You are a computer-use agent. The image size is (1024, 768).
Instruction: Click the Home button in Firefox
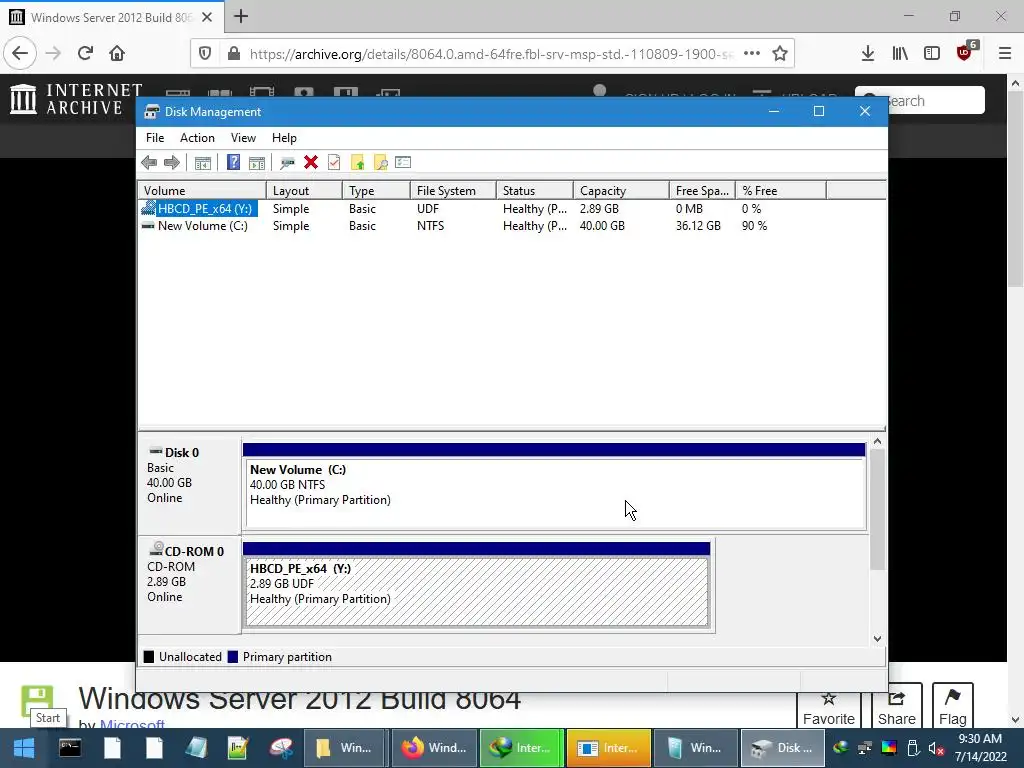(117, 53)
